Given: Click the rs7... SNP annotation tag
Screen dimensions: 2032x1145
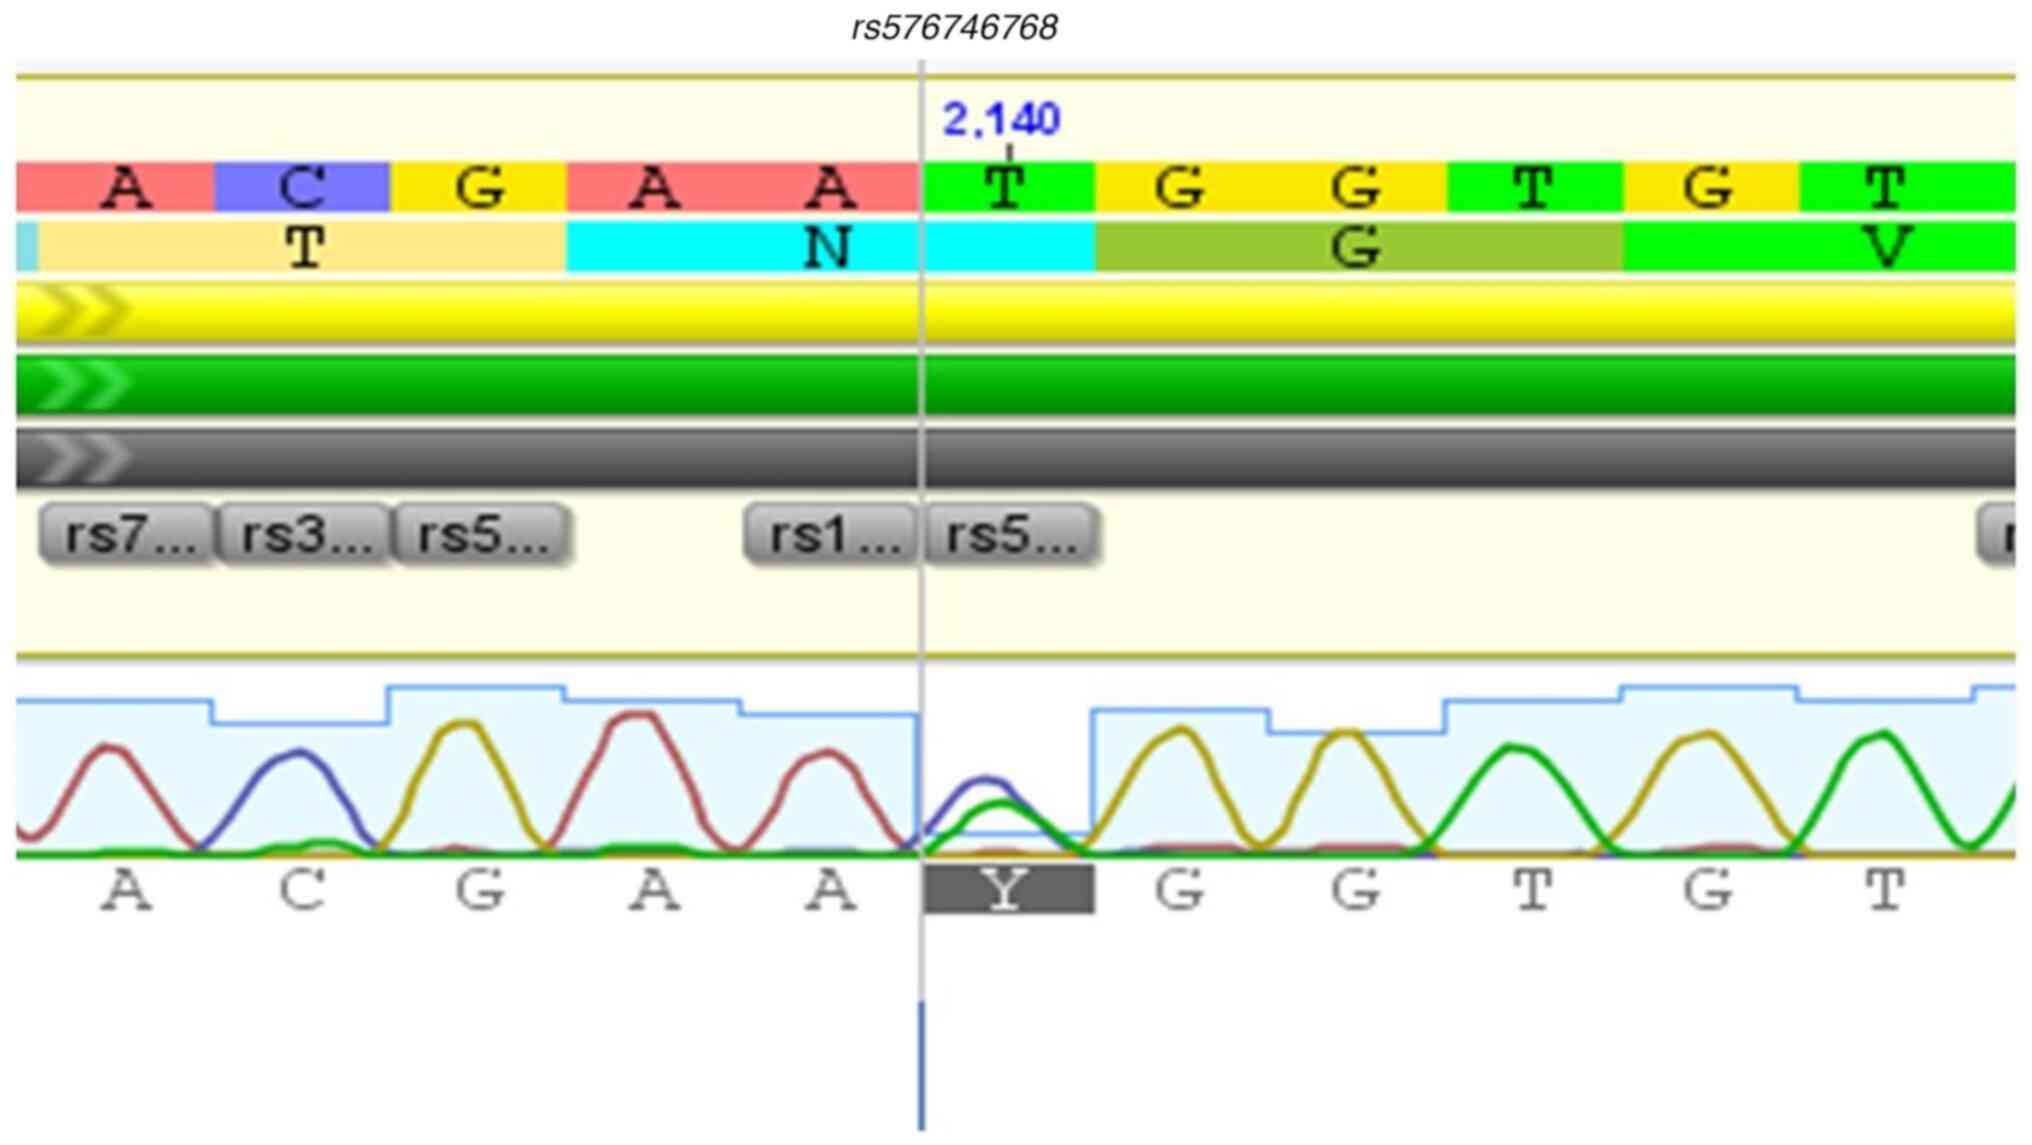Looking at the screenshot, I should pyautogui.click(x=126, y=535).
